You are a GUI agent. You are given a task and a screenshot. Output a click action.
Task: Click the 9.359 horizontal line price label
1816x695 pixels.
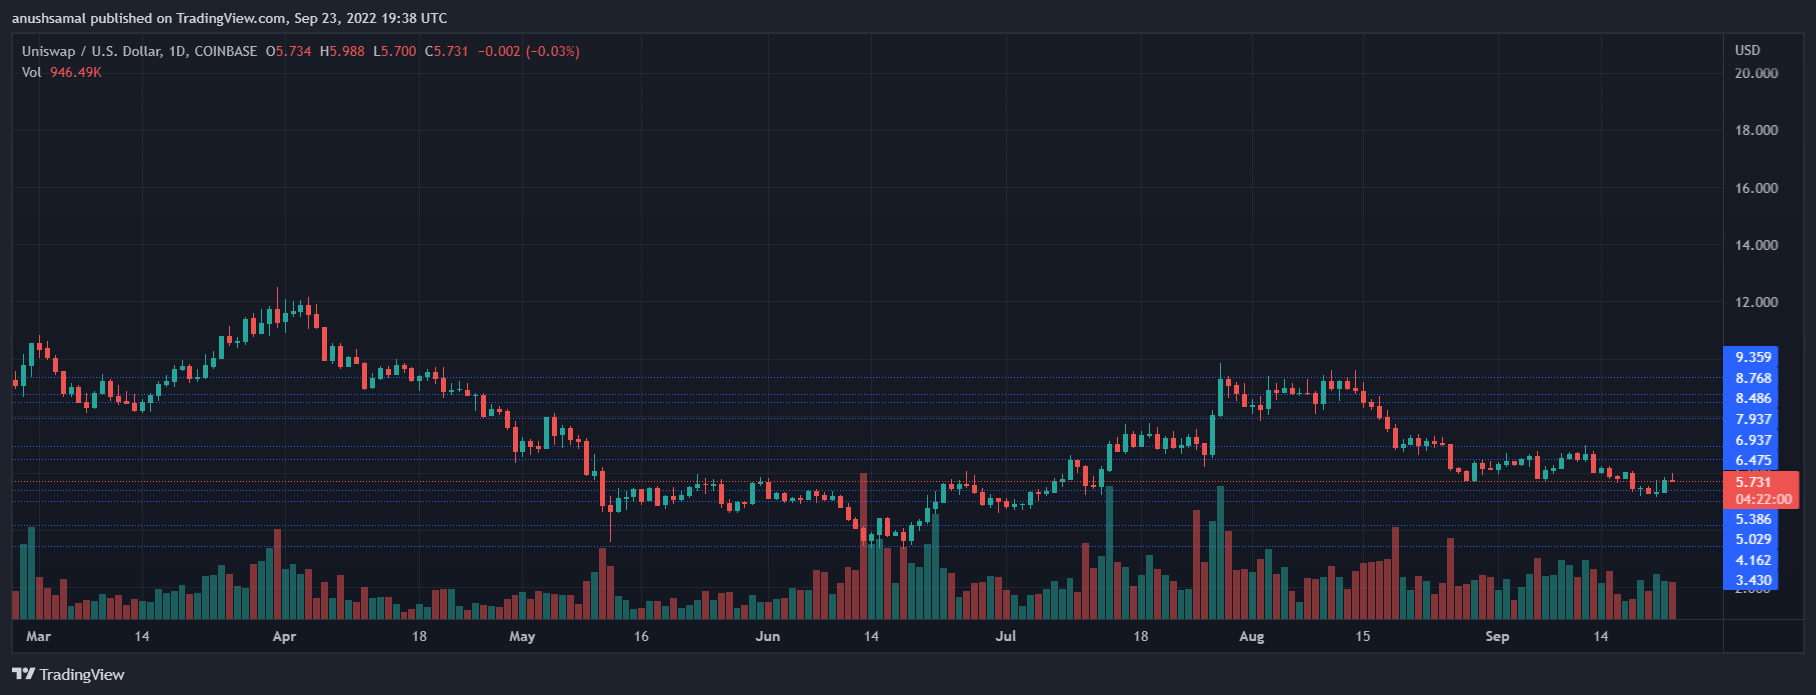click(x=1753, y=357)
